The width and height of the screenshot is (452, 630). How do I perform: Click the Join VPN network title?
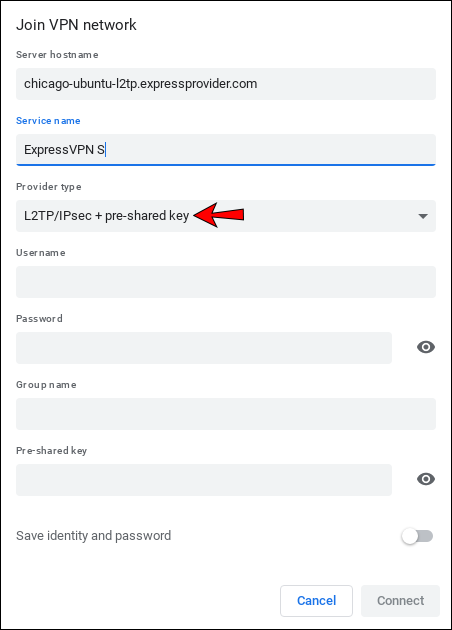tap(76, 25)
